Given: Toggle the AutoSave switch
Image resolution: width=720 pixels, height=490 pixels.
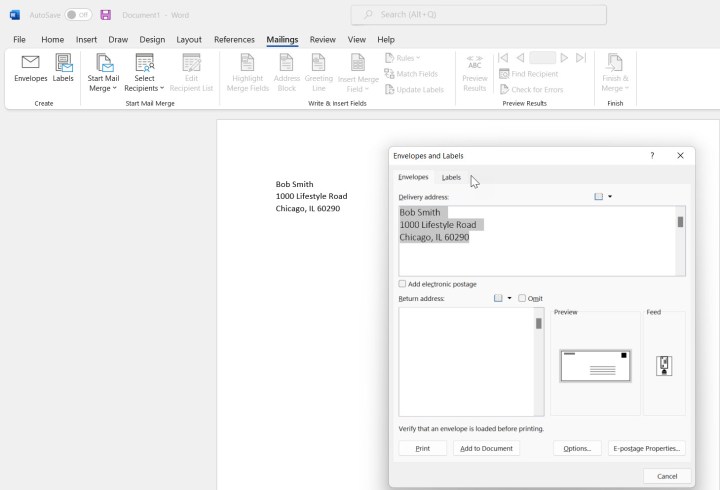Looking at the screenshot, I should coord(78,15).
